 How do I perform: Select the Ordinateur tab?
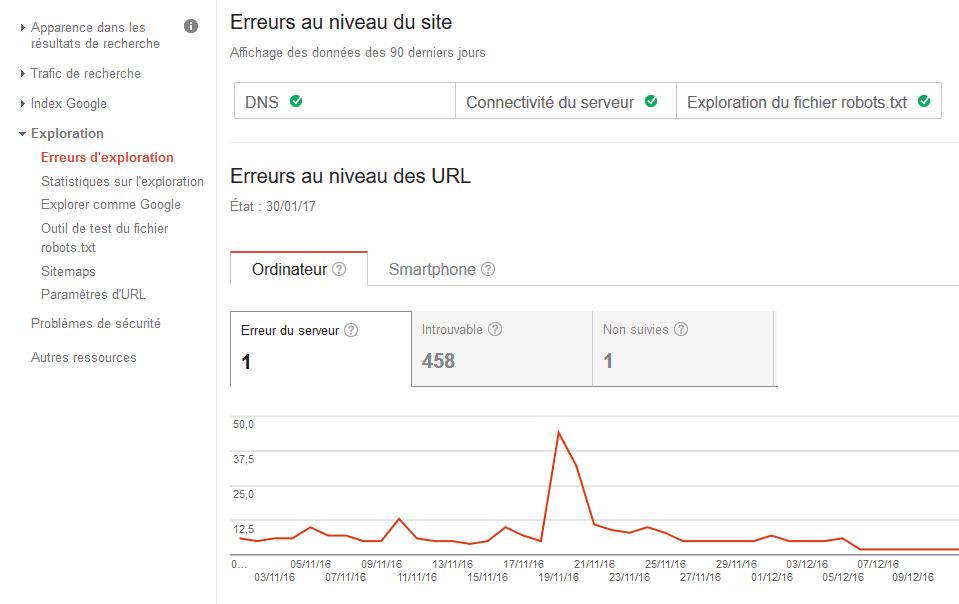[x=289, y=268]
